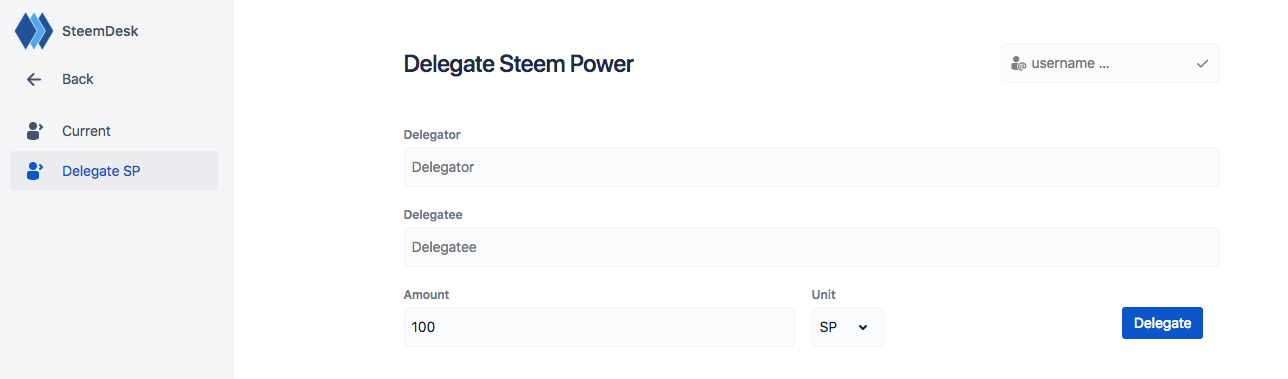This screenshot has height=379, width=1288.
Task: Click the blue Delegate button
Action: click(1162, 323)
